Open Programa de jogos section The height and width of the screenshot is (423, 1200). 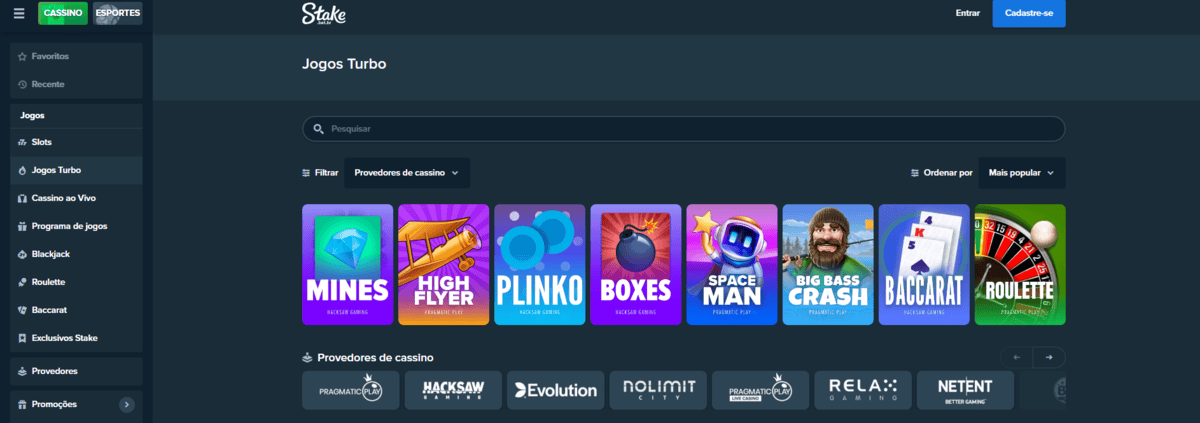(x=77, y=226)
